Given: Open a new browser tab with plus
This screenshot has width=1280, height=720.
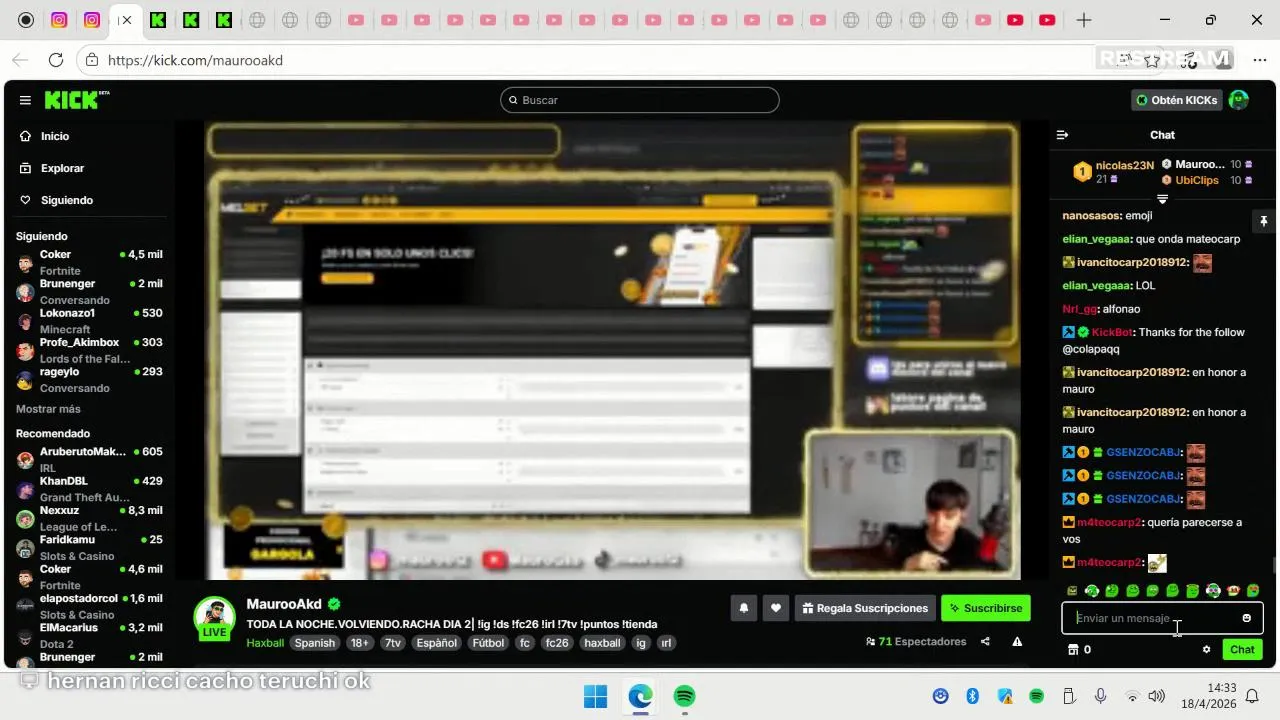Looking at the screenshot, I should [1084, 20].
